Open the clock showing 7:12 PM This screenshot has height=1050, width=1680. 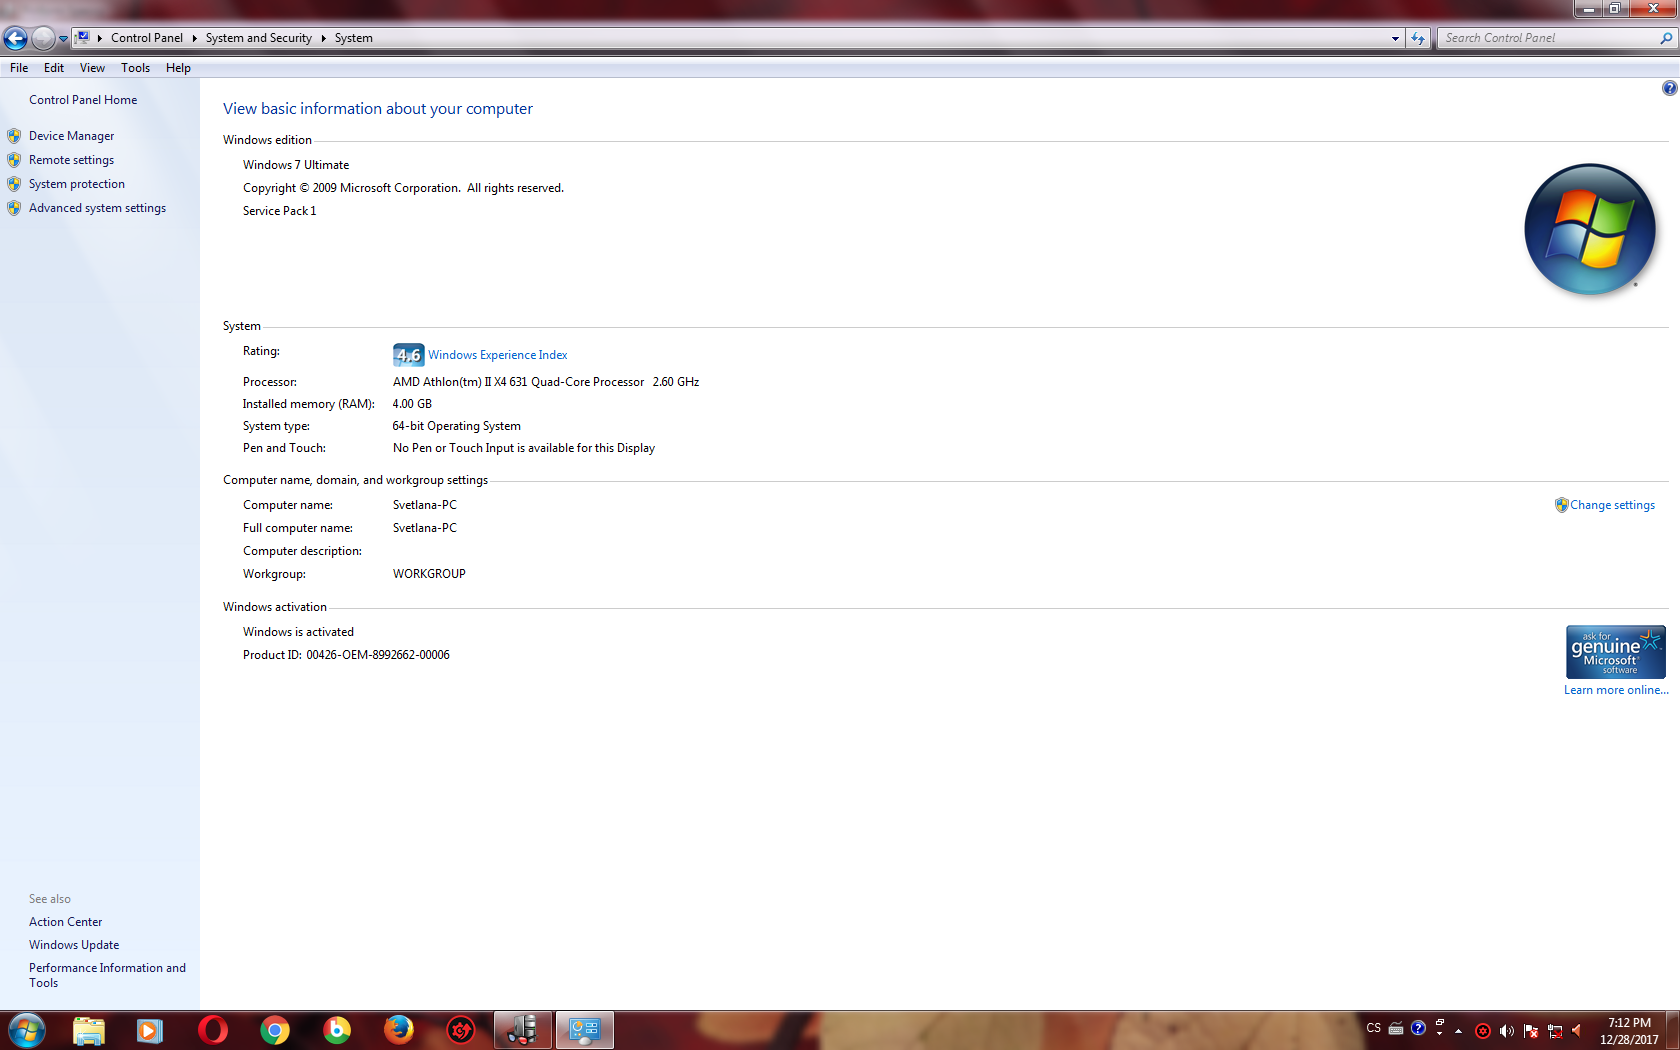click(1629, 1031)
